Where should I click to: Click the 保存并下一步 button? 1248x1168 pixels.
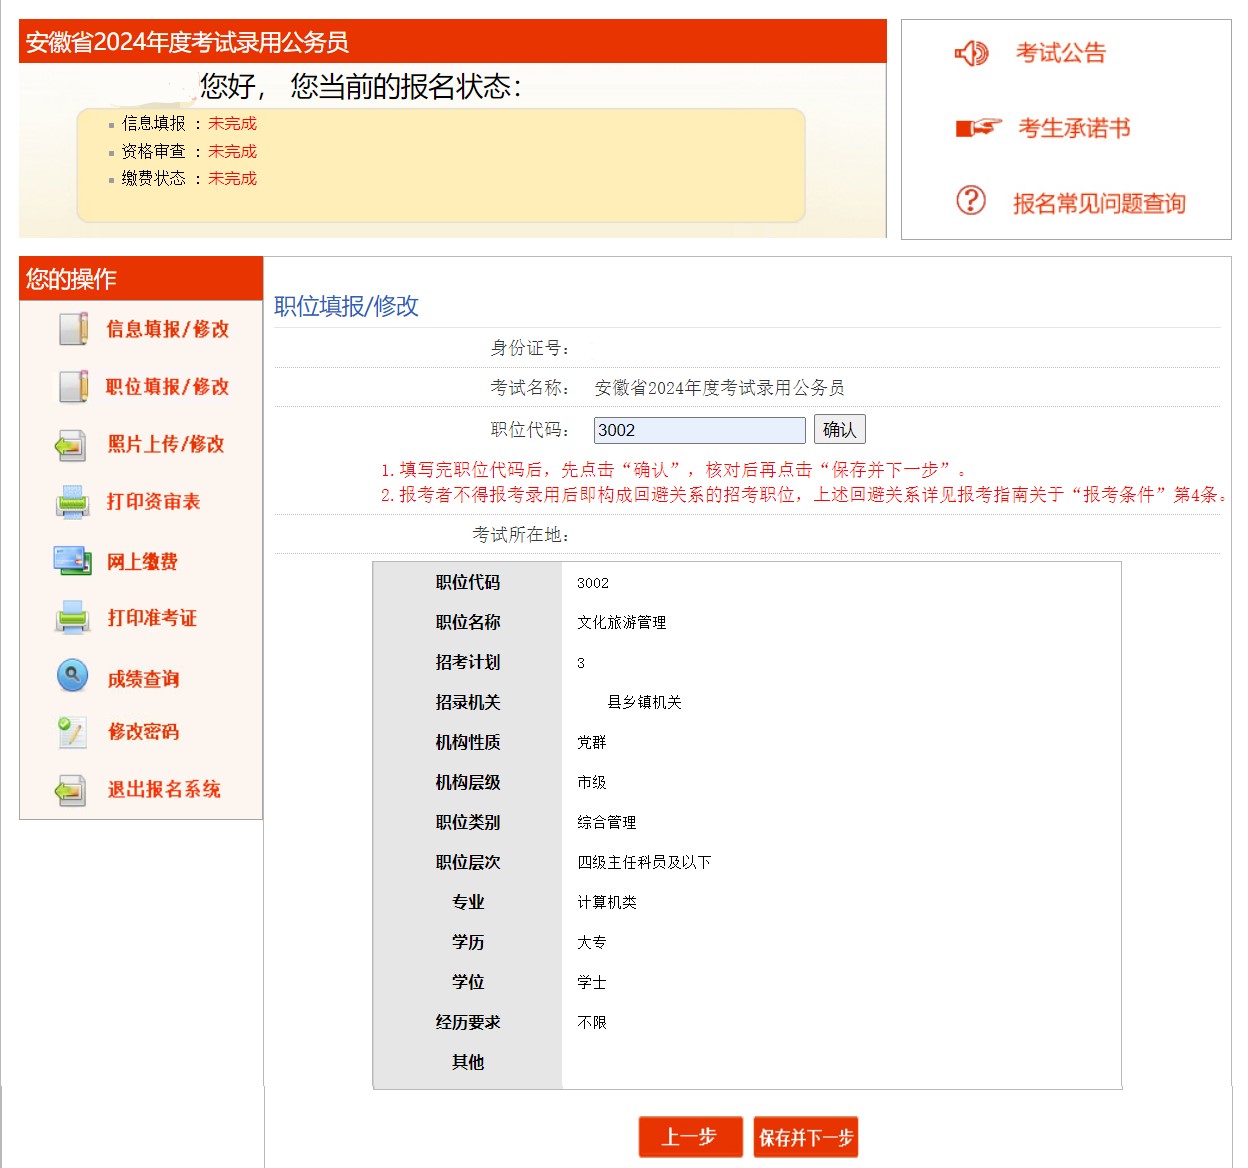coord(806,1137)
